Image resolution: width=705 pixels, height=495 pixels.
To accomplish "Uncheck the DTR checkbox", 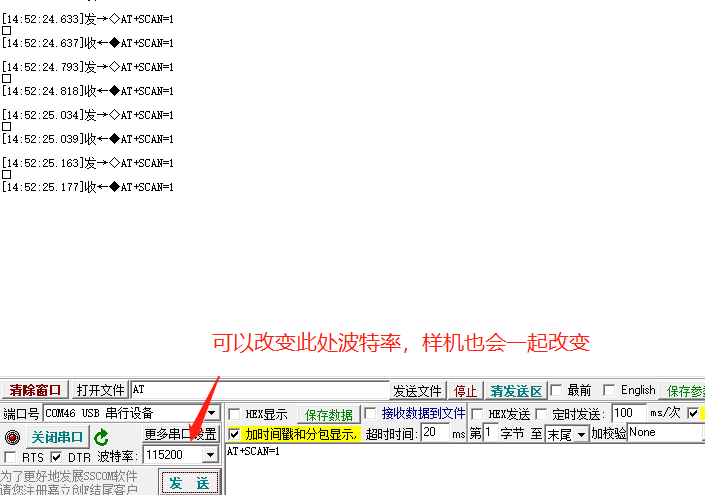I will 56,457.
